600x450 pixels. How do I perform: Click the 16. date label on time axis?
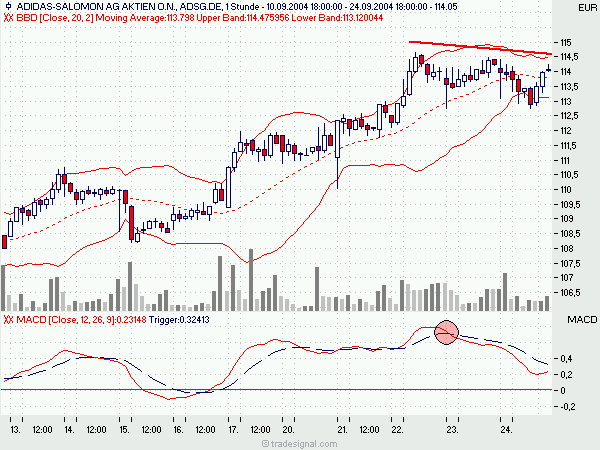point(178,430)
